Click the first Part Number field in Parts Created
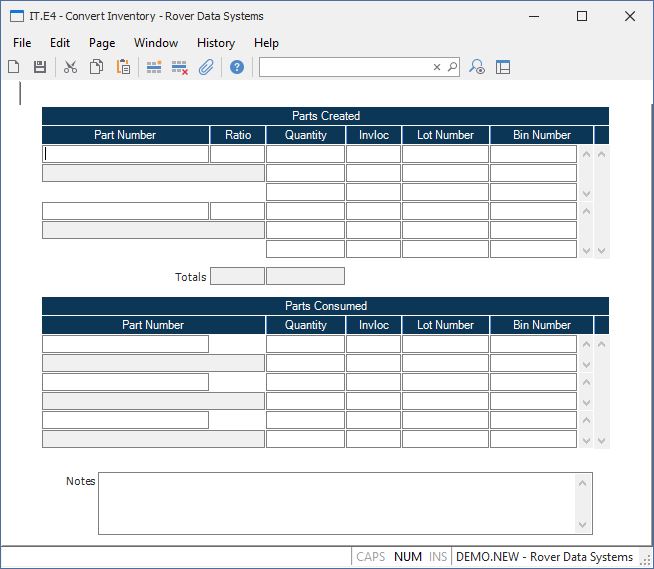654x569 pixels. coord(126,154)
